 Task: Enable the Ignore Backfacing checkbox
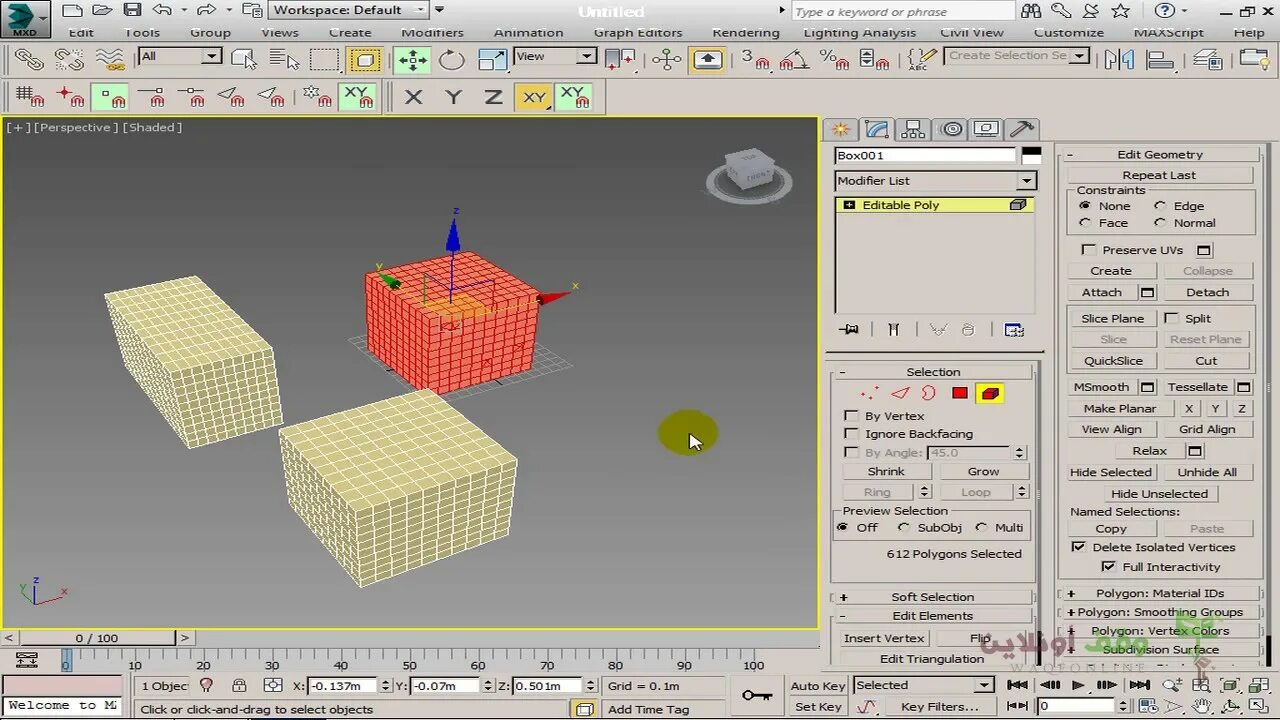pos(852,434)
